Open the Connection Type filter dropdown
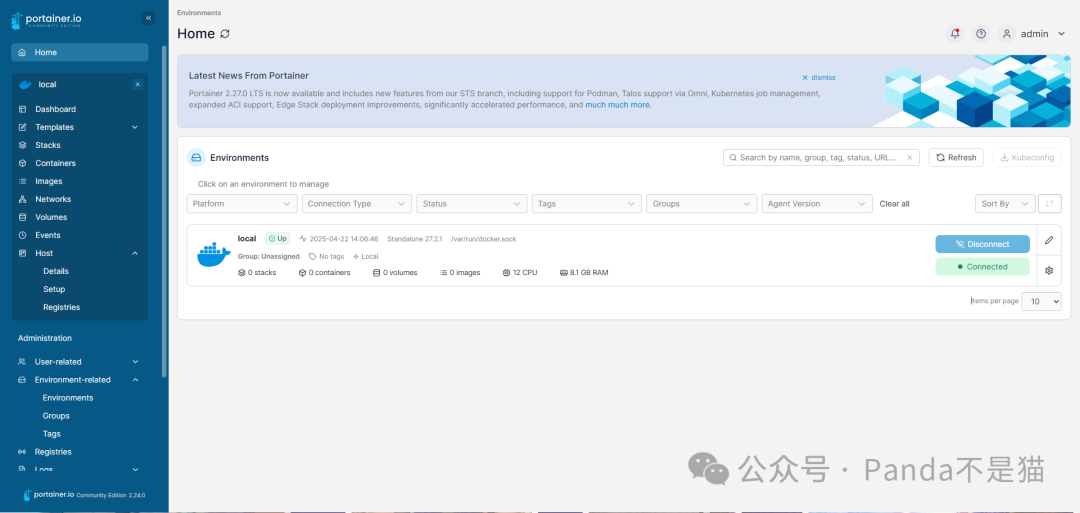 pos(357,204)
